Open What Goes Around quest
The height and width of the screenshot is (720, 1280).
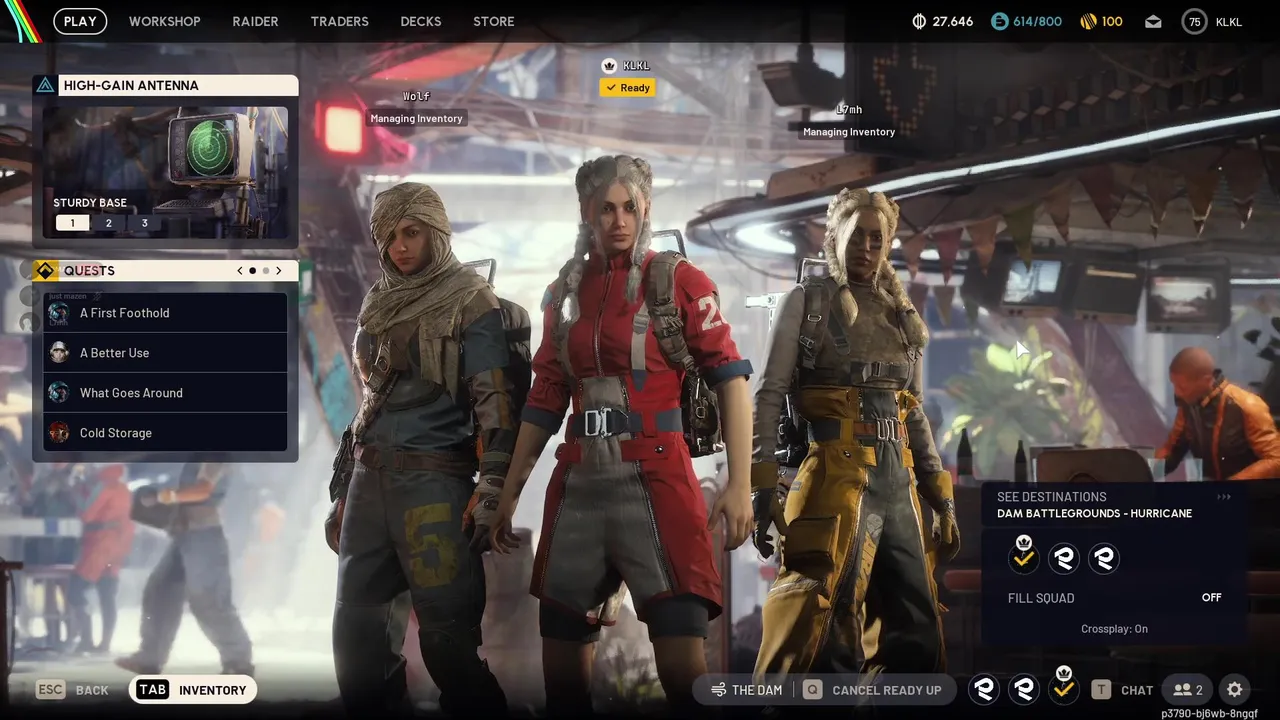[165, 393]
